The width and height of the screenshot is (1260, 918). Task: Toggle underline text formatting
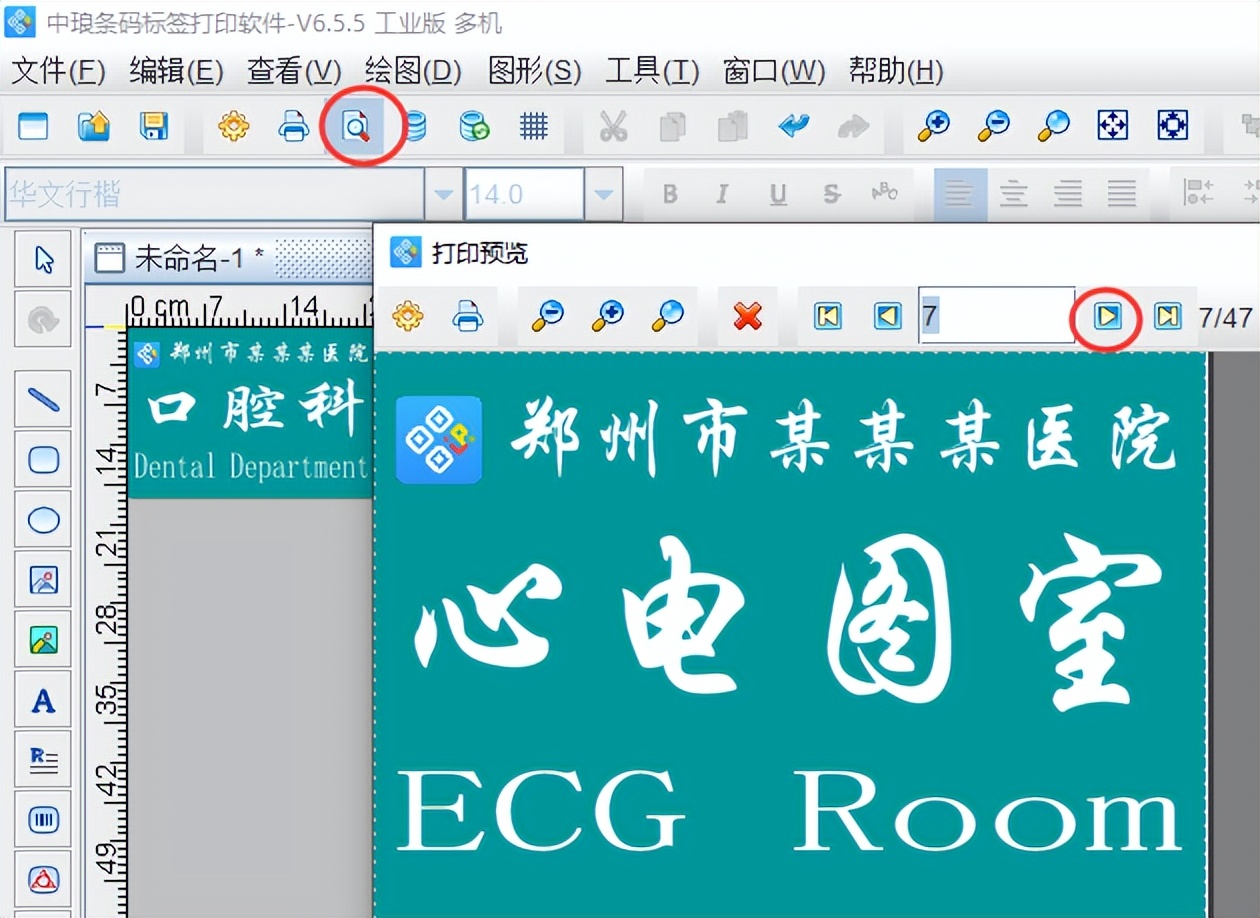click(778, 194)
